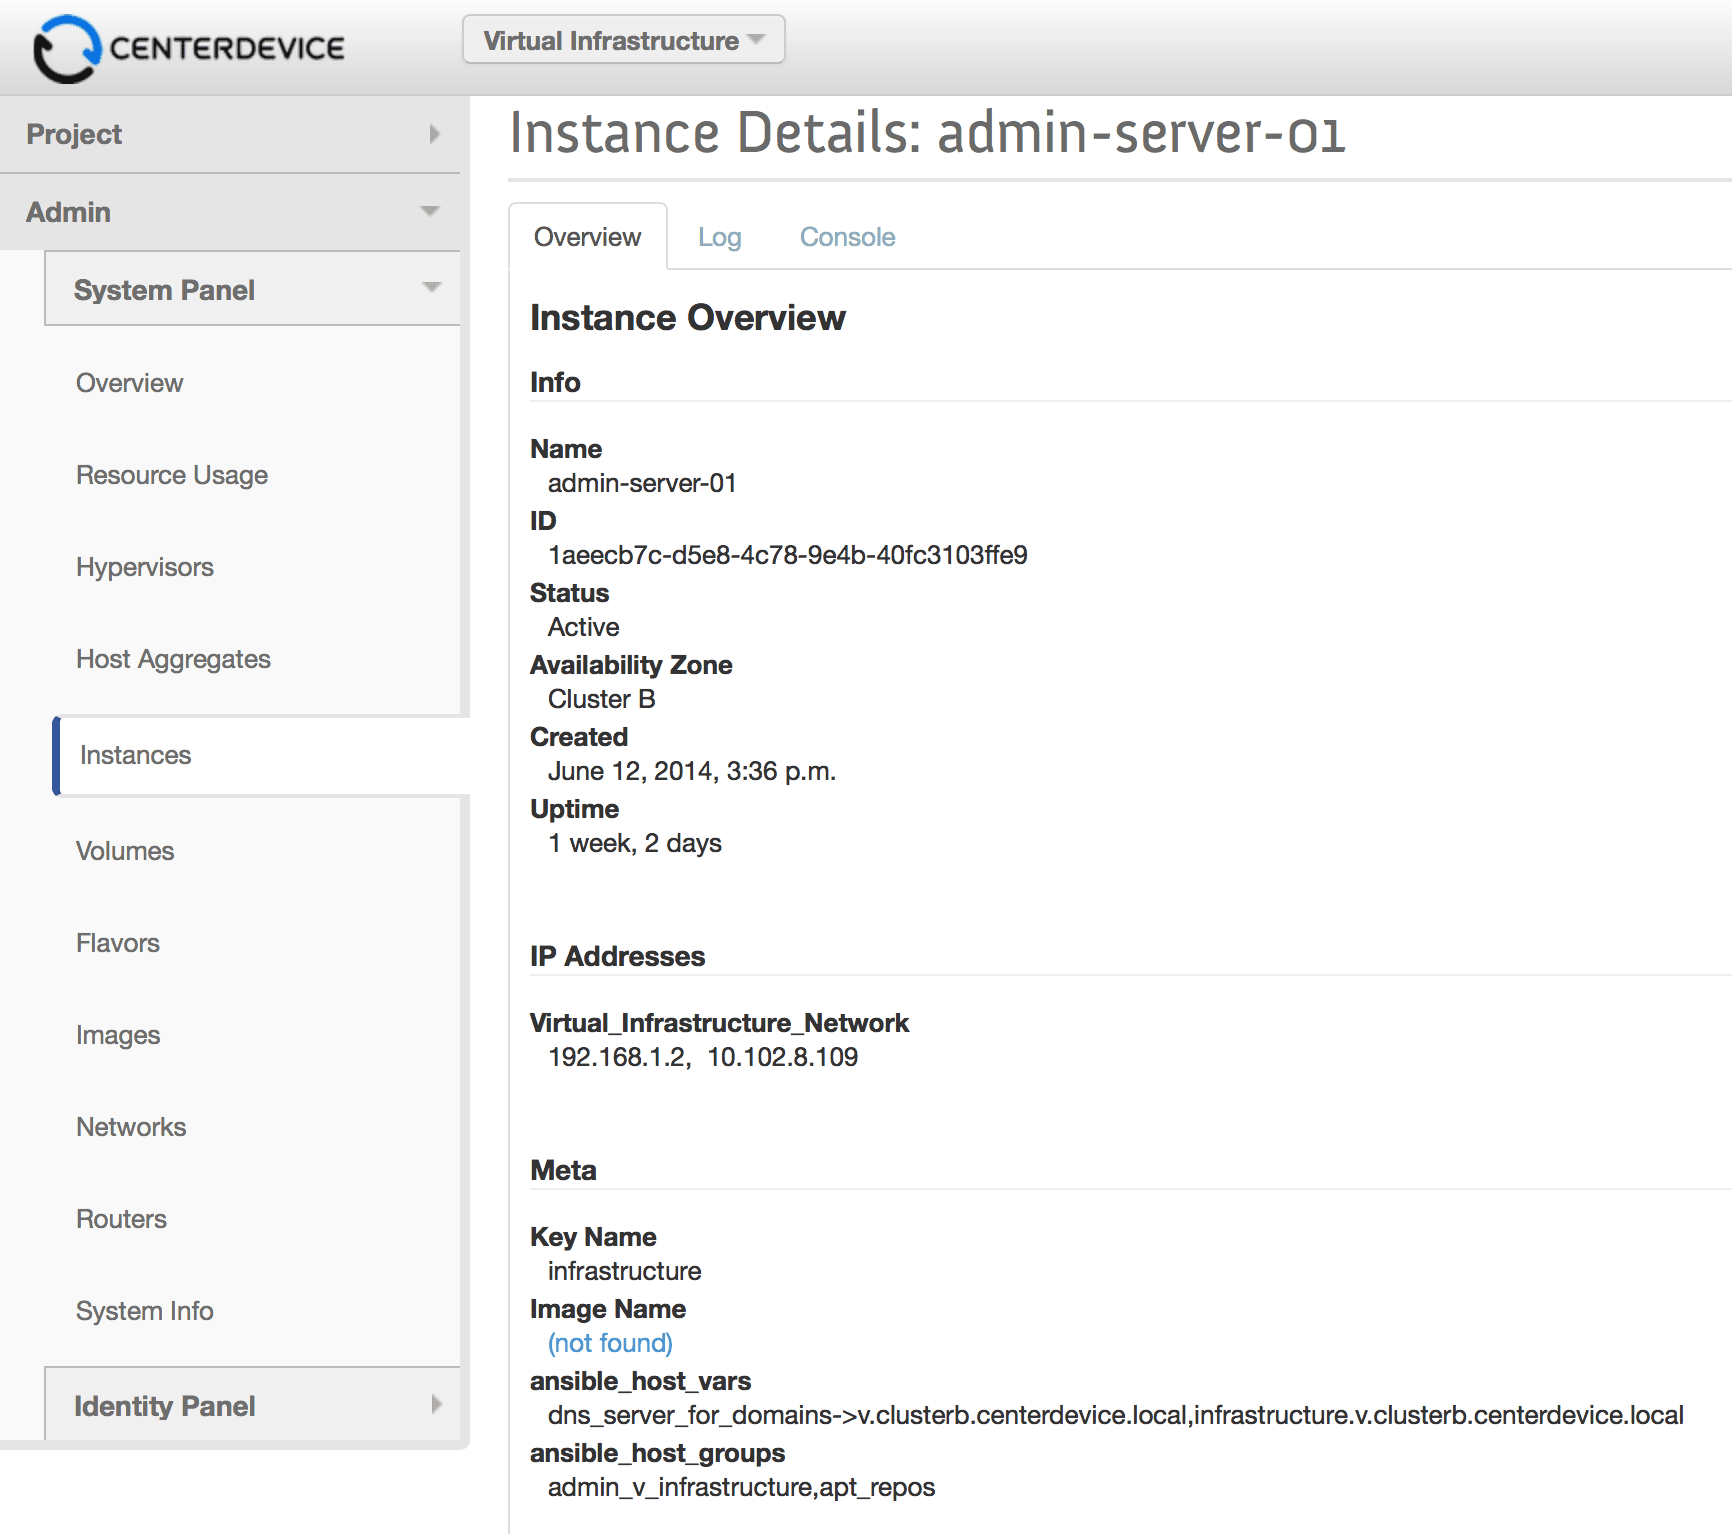Open the (not found) image link

tap(610, 1343)
